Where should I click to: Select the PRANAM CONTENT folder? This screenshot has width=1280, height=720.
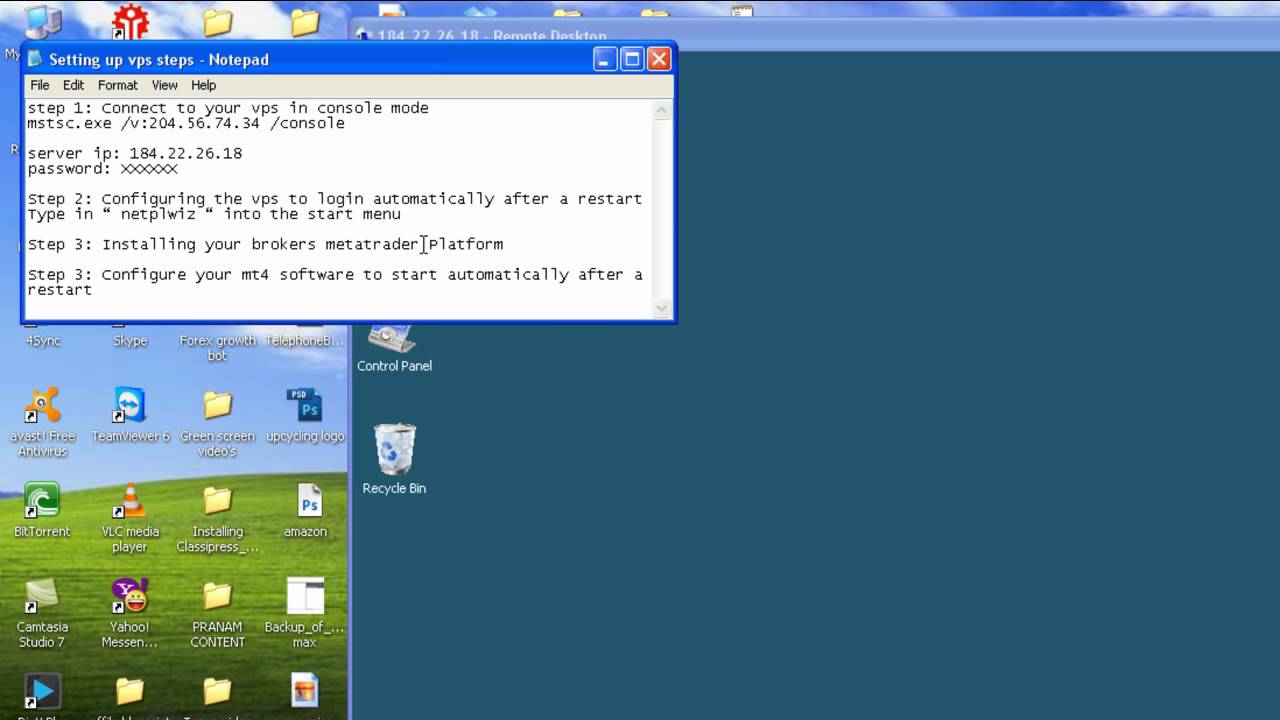tap(217, 613)
